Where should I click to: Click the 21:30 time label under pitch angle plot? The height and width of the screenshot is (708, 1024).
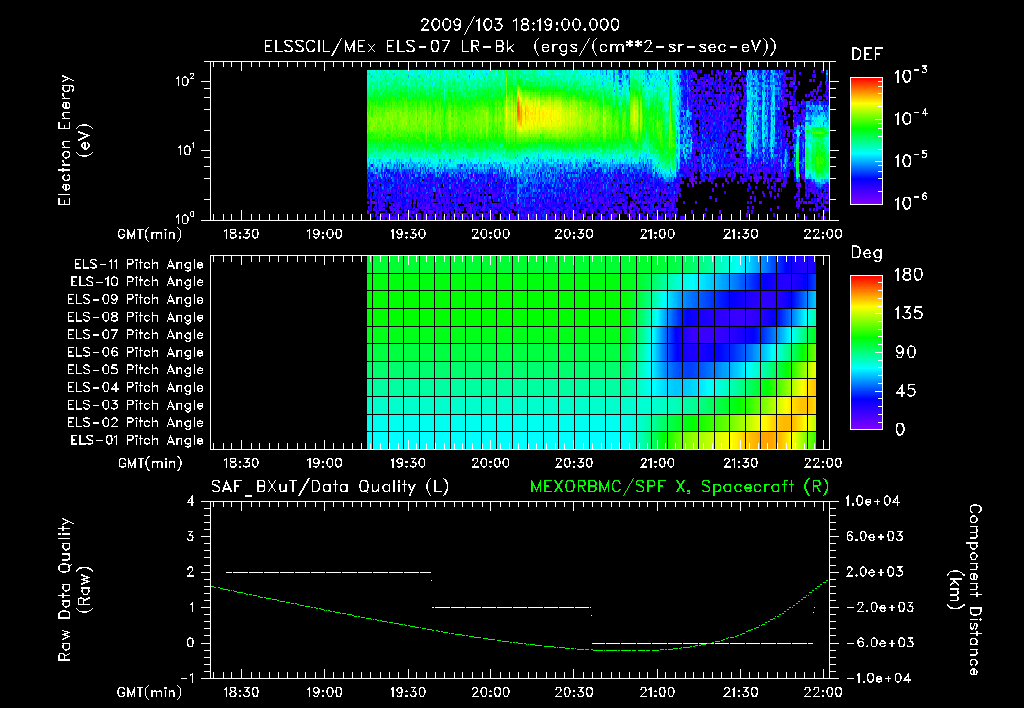click(x=741, y=463)
